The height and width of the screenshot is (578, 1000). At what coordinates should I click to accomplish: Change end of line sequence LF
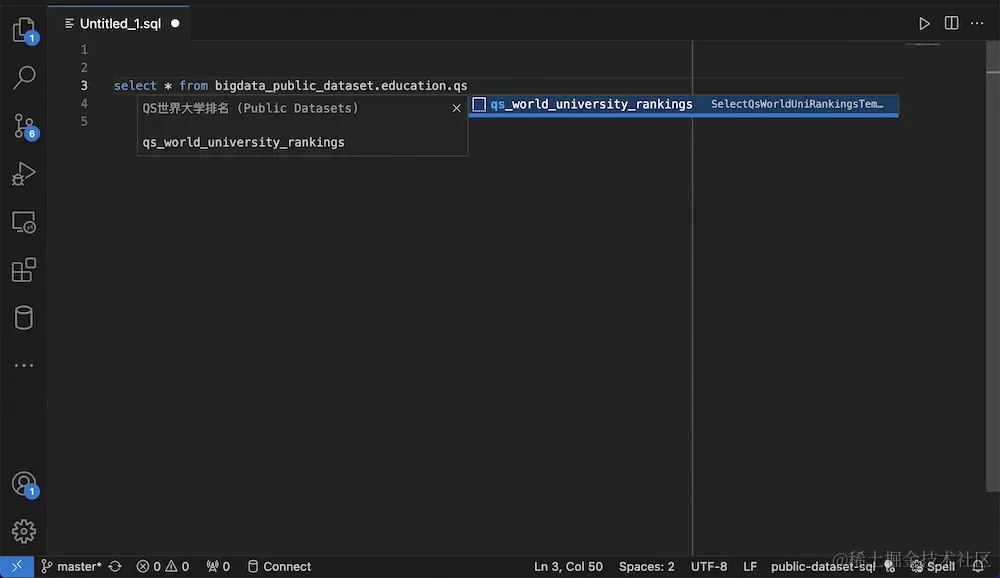749,567
